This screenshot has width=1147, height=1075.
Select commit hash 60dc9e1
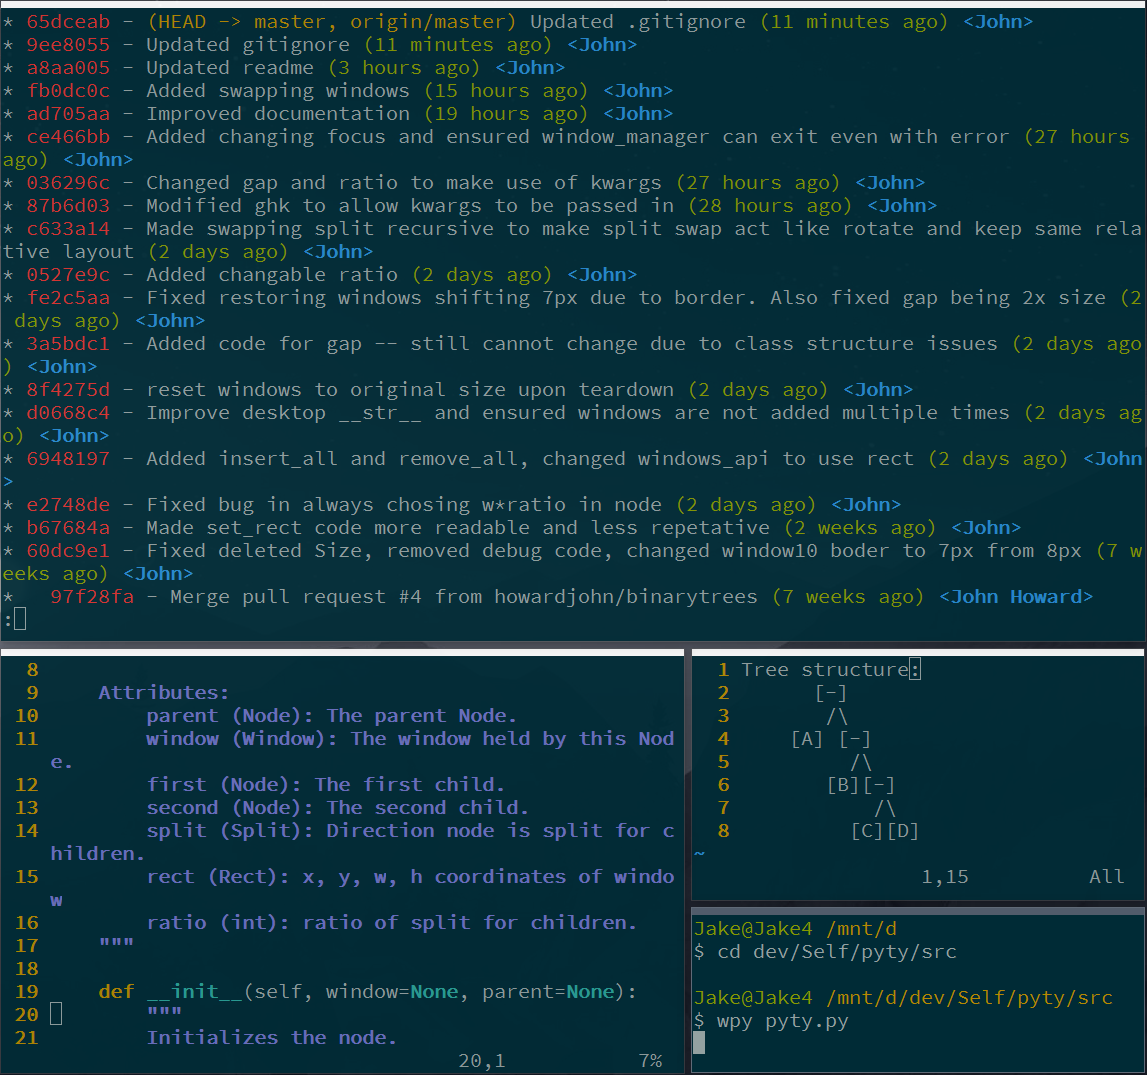point(68,551)
